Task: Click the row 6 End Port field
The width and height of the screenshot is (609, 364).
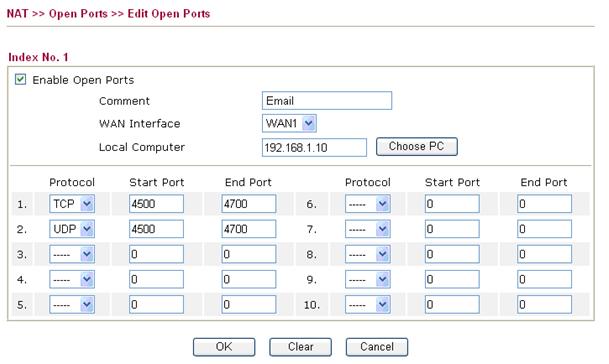Action: point(545,204)
